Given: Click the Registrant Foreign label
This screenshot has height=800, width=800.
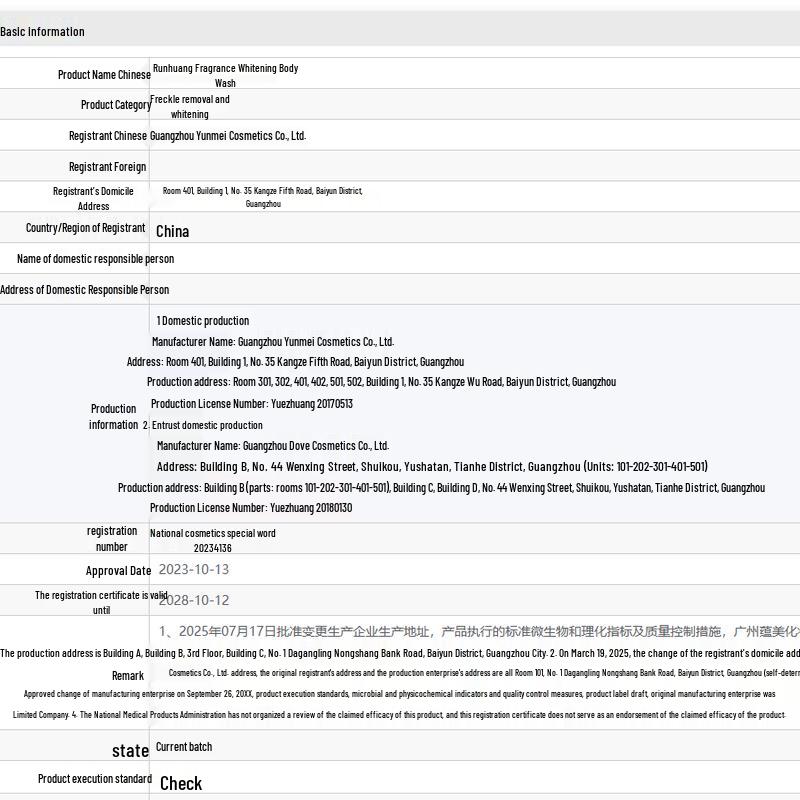Looking at the screenshot, I should coord(107,167).
